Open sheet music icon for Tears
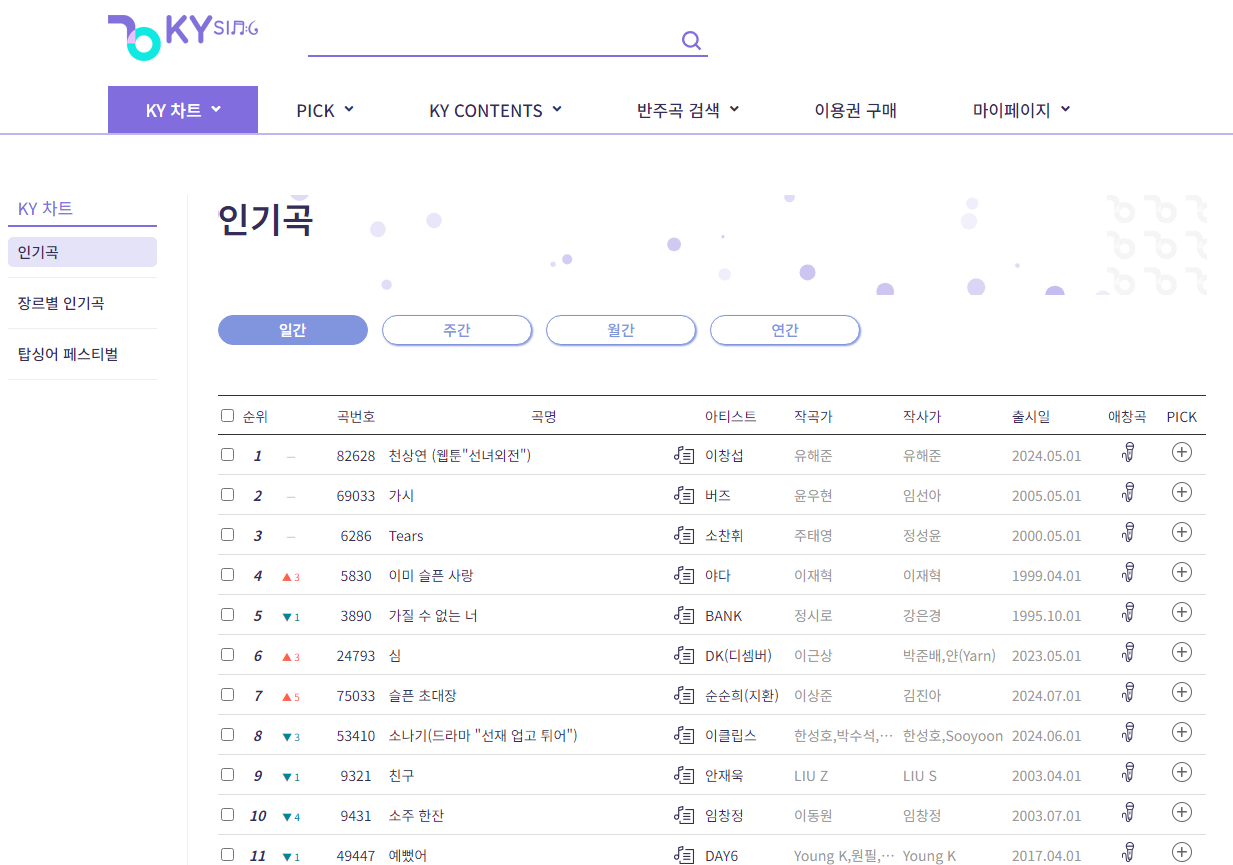The height and width of the screenshot is (865, 1233). tap(684, 535)
